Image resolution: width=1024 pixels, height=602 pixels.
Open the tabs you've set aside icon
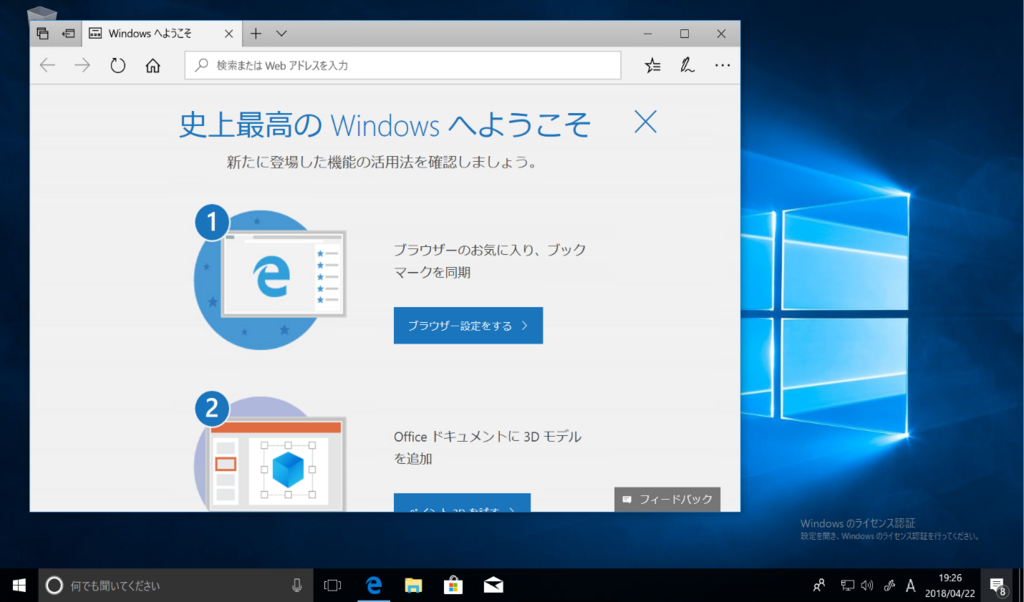tap(42, 34)
